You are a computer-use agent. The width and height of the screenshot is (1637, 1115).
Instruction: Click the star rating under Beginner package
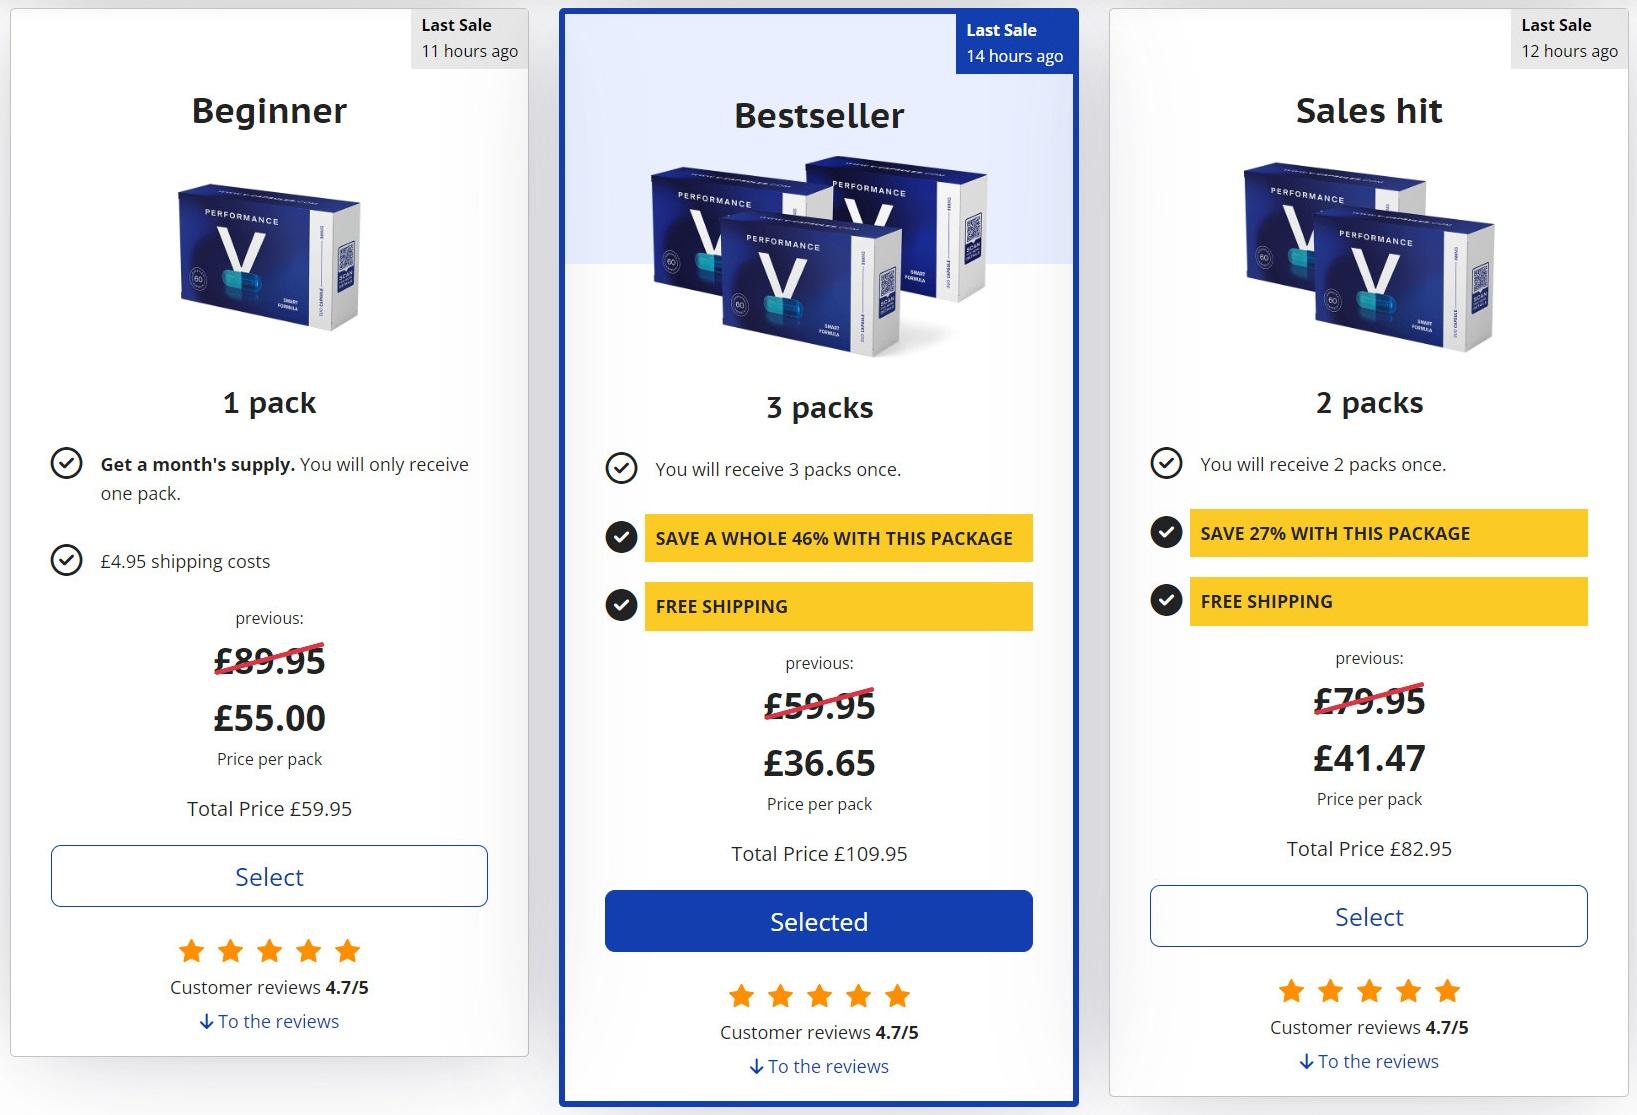coord(269,950)
